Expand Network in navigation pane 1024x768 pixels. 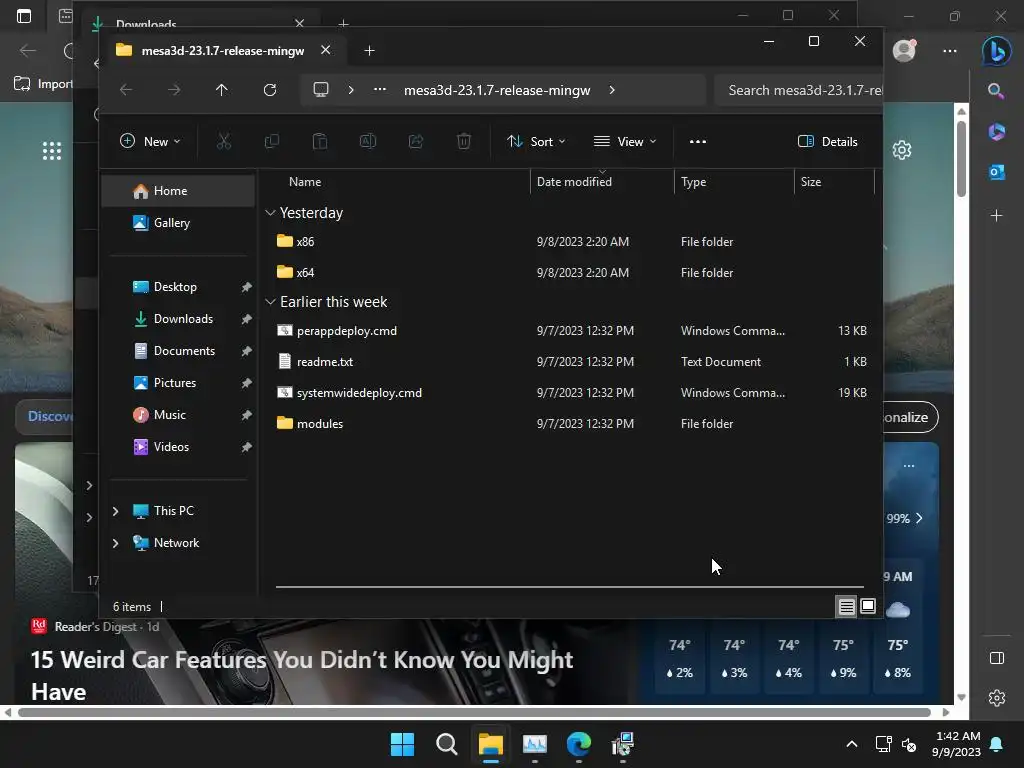[116, 543]
